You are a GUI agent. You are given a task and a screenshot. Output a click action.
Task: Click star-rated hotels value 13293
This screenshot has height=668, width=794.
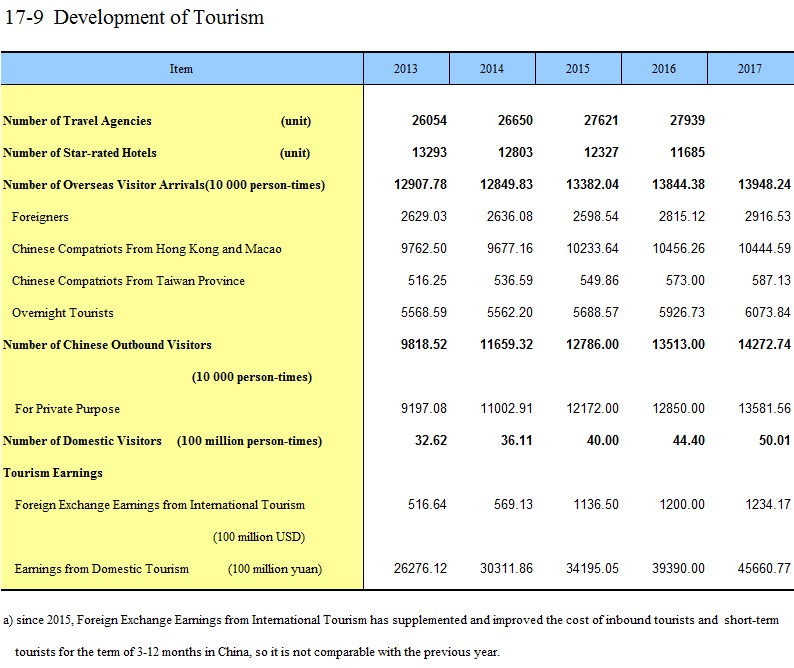tap(429, 152)
